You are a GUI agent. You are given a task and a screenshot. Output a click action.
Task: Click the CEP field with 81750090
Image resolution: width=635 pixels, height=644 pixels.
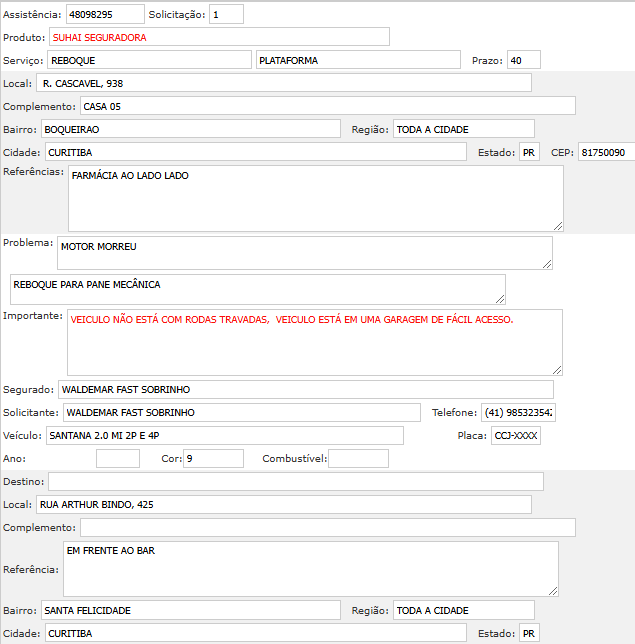click(606, 152)
